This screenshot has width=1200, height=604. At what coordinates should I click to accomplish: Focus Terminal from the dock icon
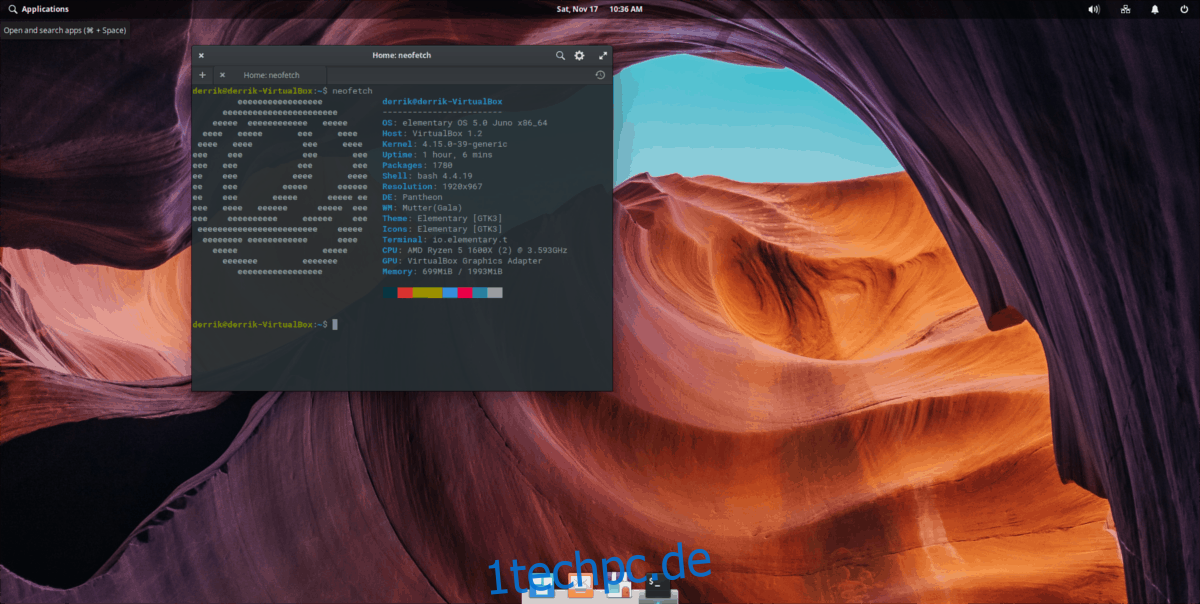coord(656,586)
